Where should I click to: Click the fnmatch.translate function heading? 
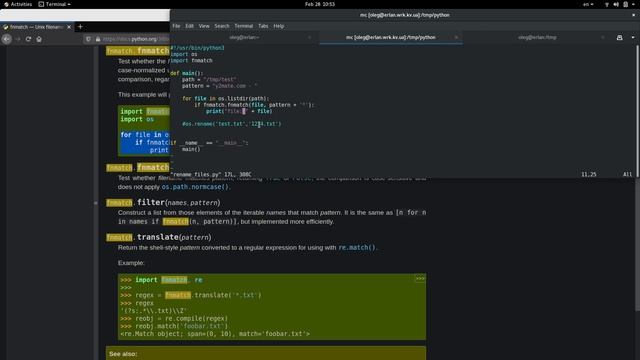pos(159,237)
